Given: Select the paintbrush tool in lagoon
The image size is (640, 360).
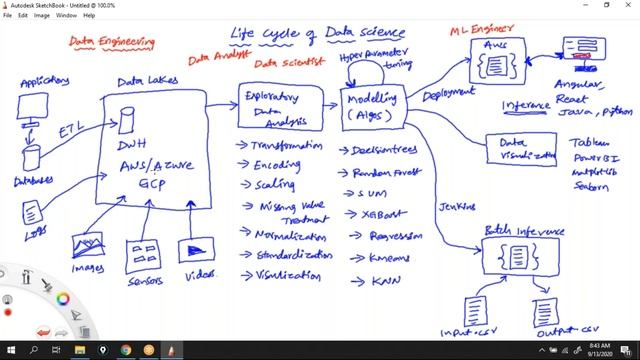Looking at the screenshot, I should pos(47,285).
